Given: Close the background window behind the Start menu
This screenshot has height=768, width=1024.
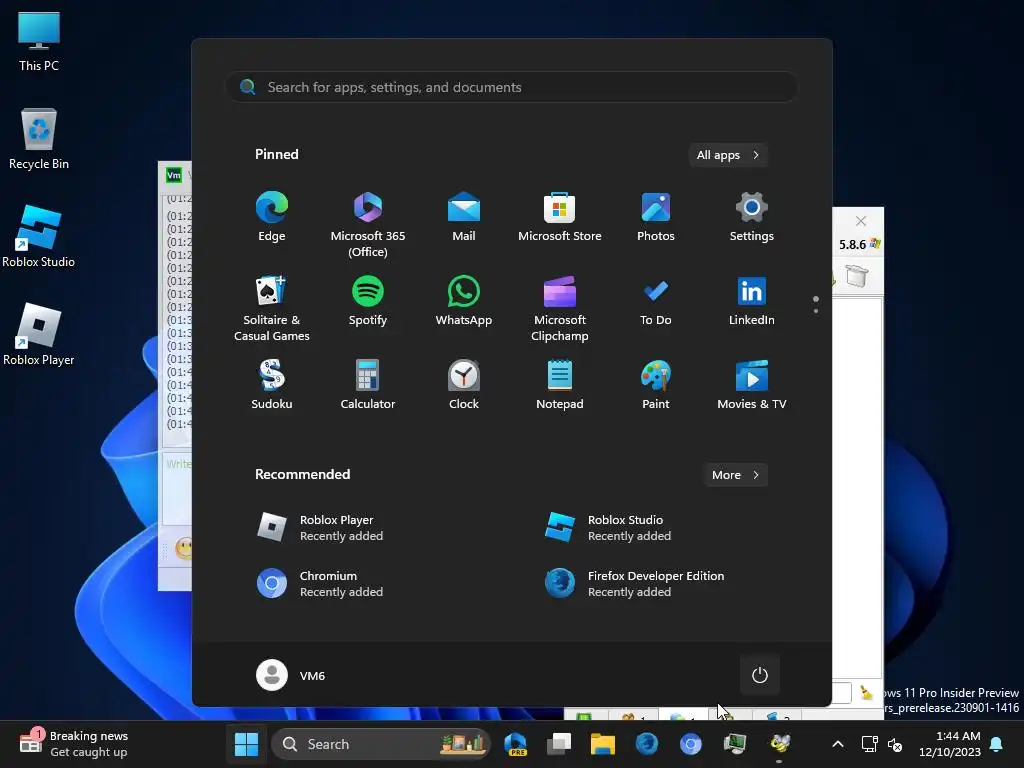Looking at the screenshot, I should click(861, 221).
